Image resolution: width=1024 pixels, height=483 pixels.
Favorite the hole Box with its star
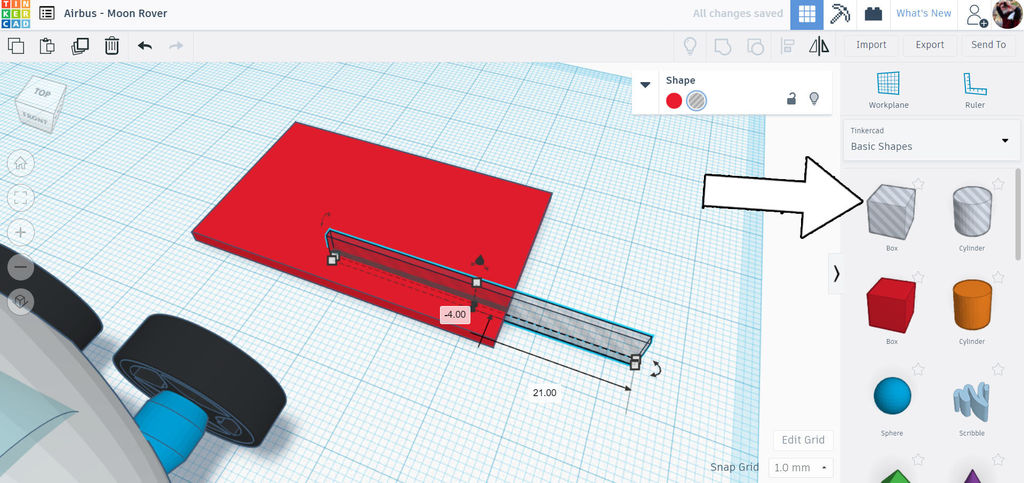pos(918,183)
